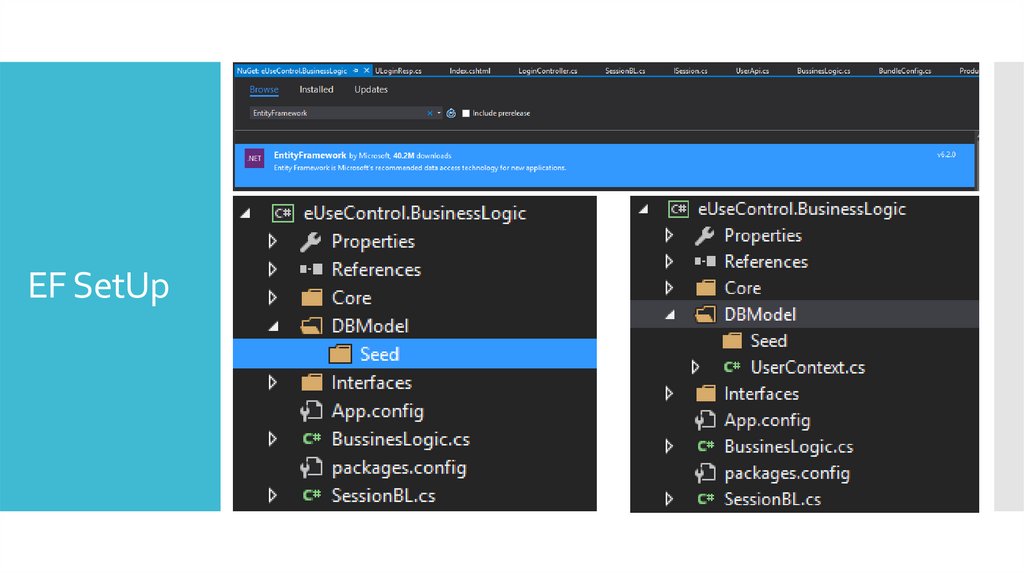Select BussinesLogic.cs in the right tree
The image size is (1024, 574).
[788, 447]
